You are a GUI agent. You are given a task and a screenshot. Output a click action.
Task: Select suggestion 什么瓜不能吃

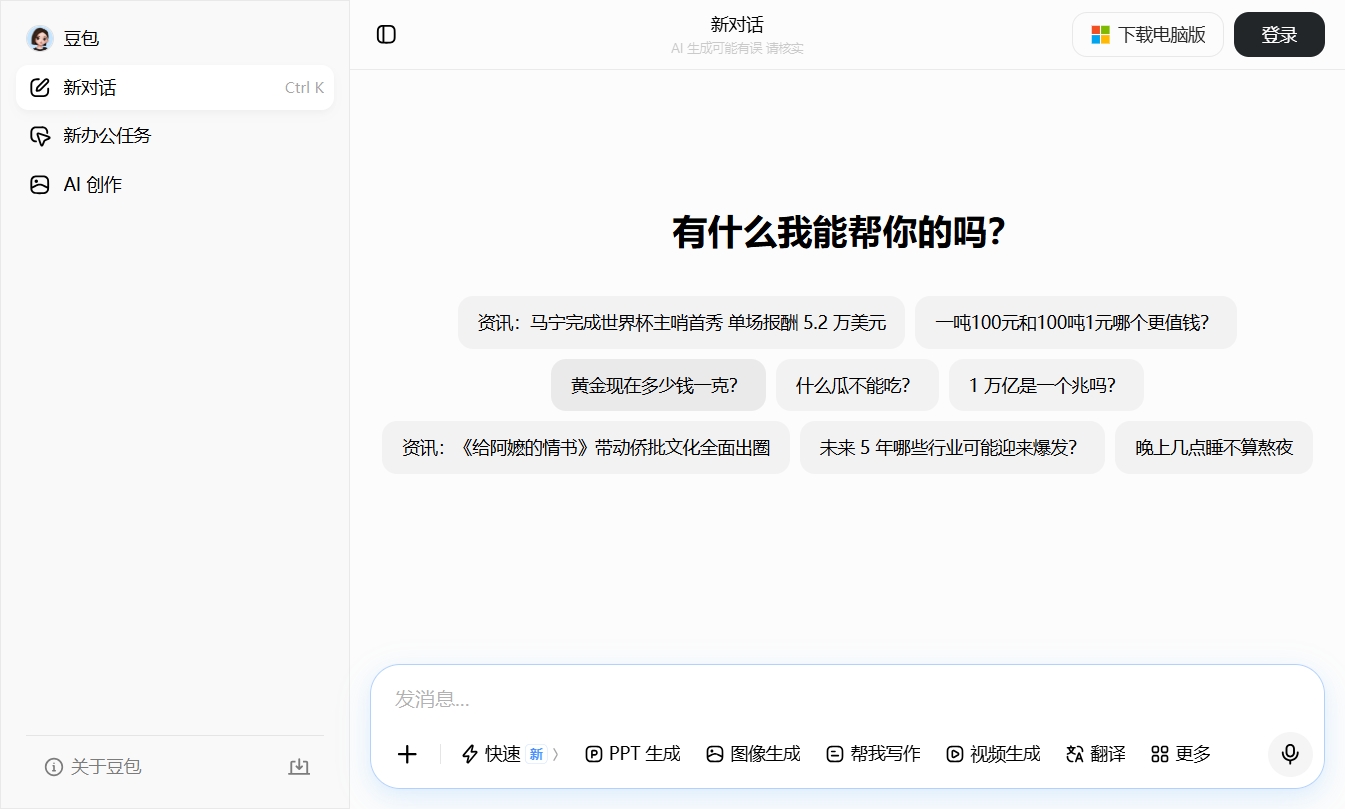click(857, 385)
